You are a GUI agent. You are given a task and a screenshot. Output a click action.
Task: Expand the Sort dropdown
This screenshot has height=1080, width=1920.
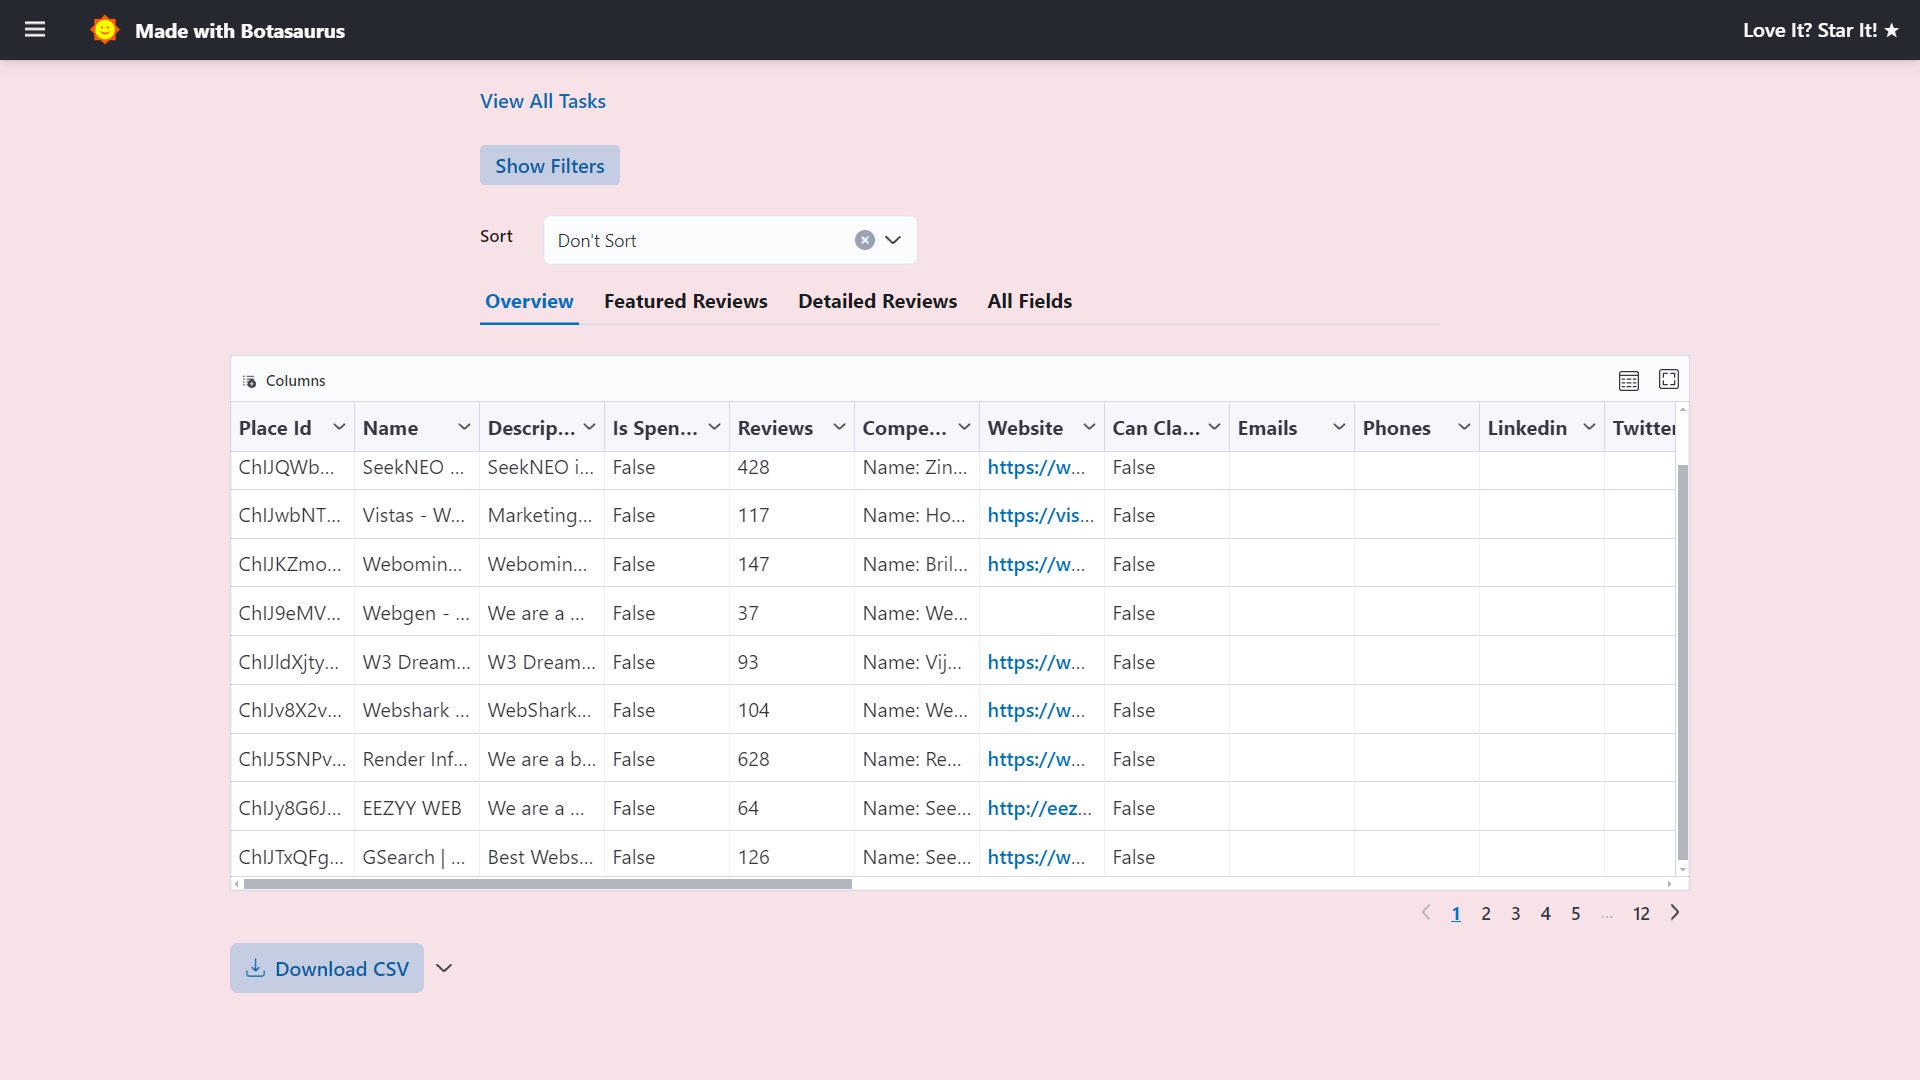point(893,240)
